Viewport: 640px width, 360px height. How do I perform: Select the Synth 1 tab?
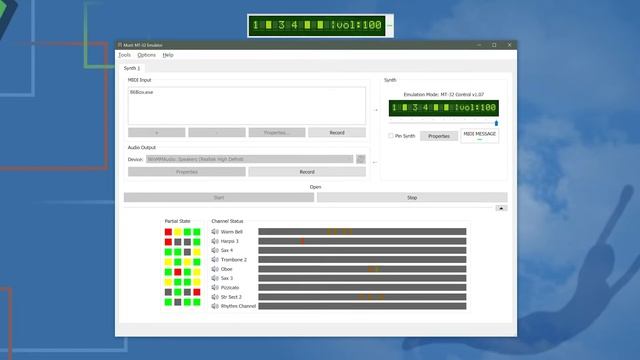132,68
